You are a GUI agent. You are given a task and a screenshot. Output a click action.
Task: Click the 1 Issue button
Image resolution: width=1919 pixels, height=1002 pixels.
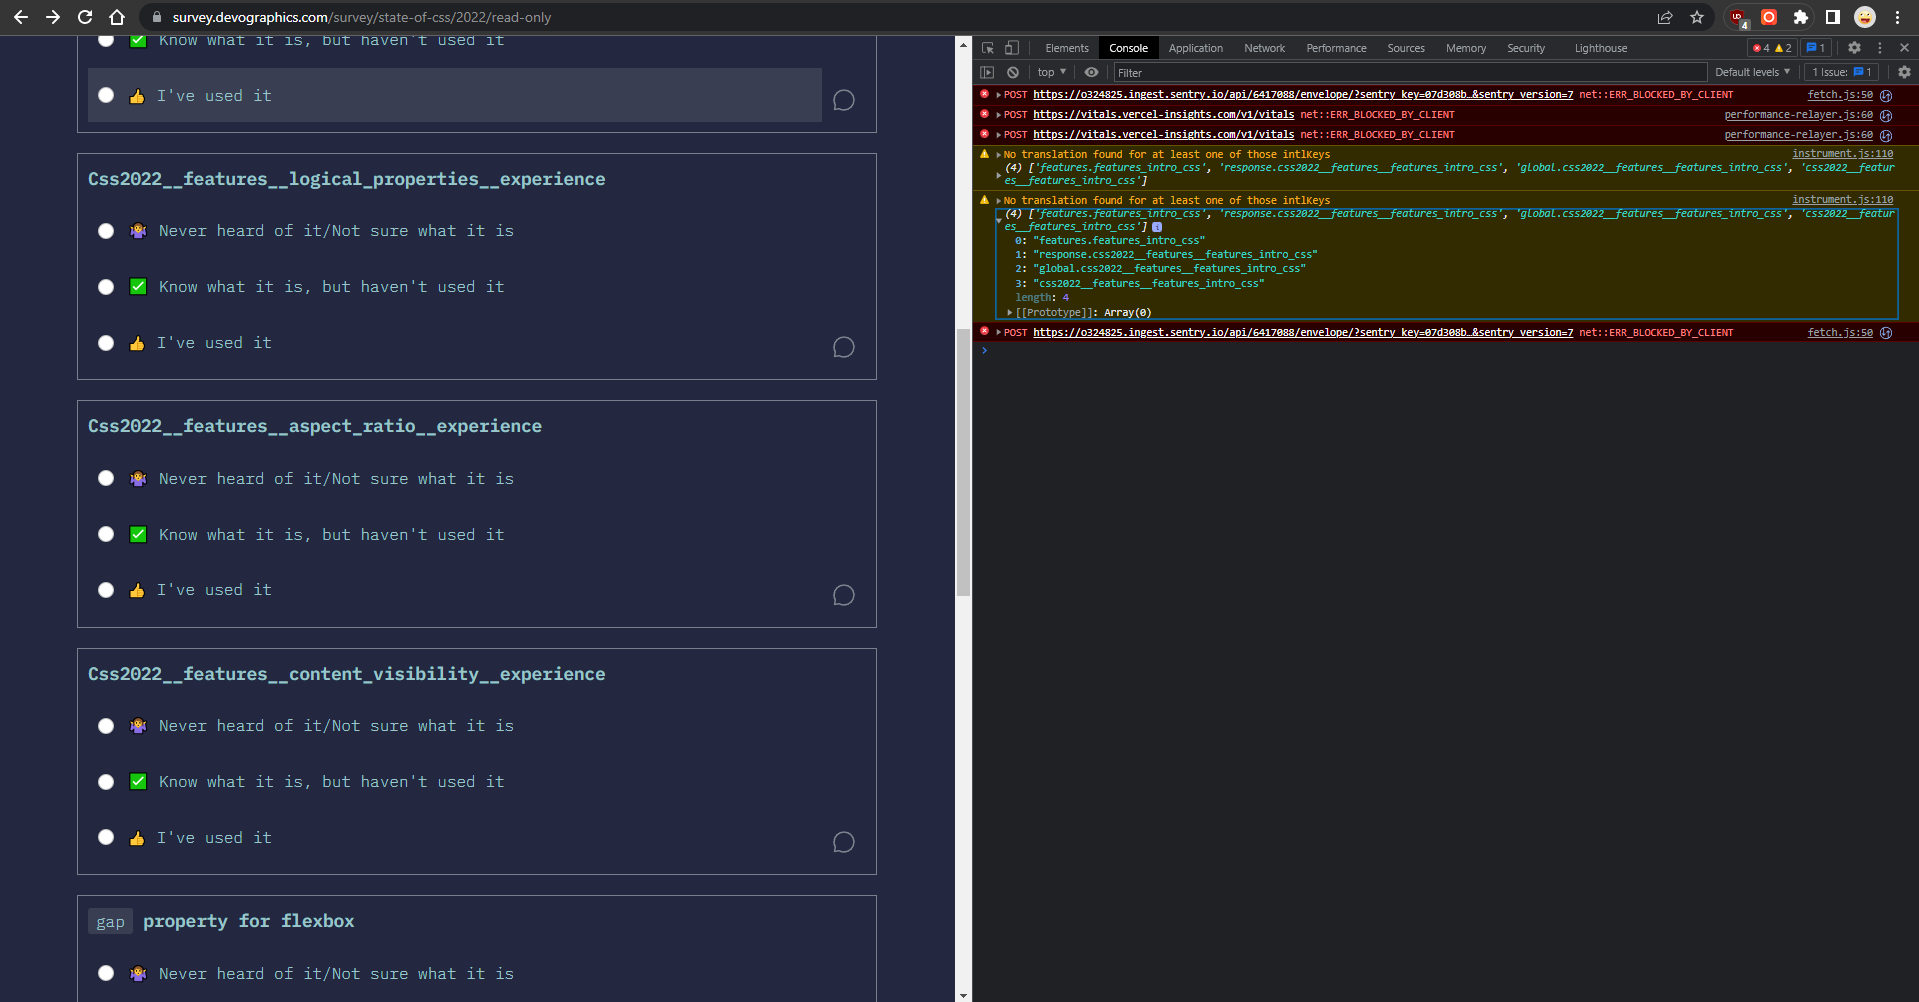click(x=1842, y=72)
